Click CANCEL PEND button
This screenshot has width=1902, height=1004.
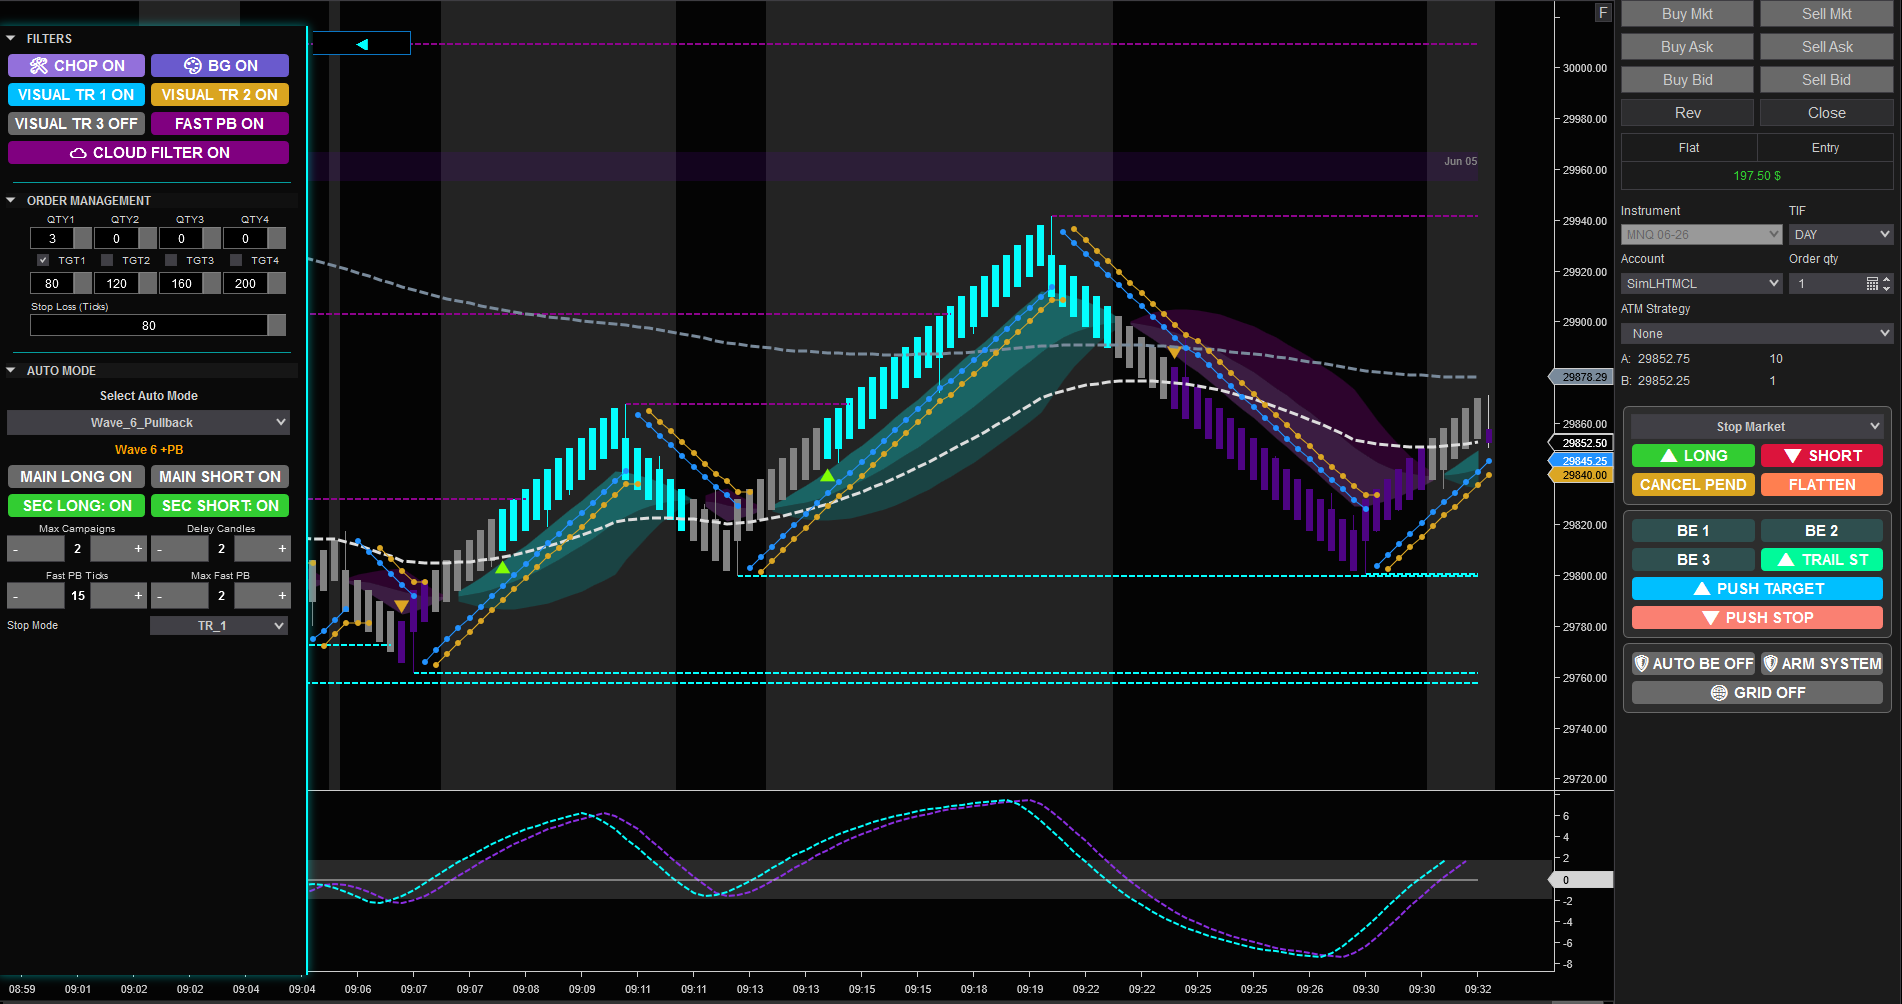[x=1693, y=485]
